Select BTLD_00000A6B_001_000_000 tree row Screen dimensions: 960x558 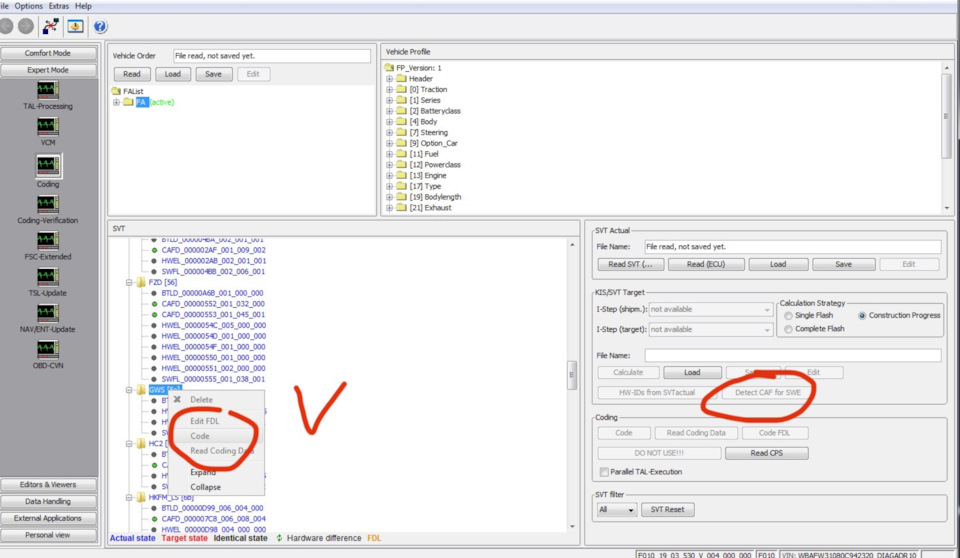[212, 293]
